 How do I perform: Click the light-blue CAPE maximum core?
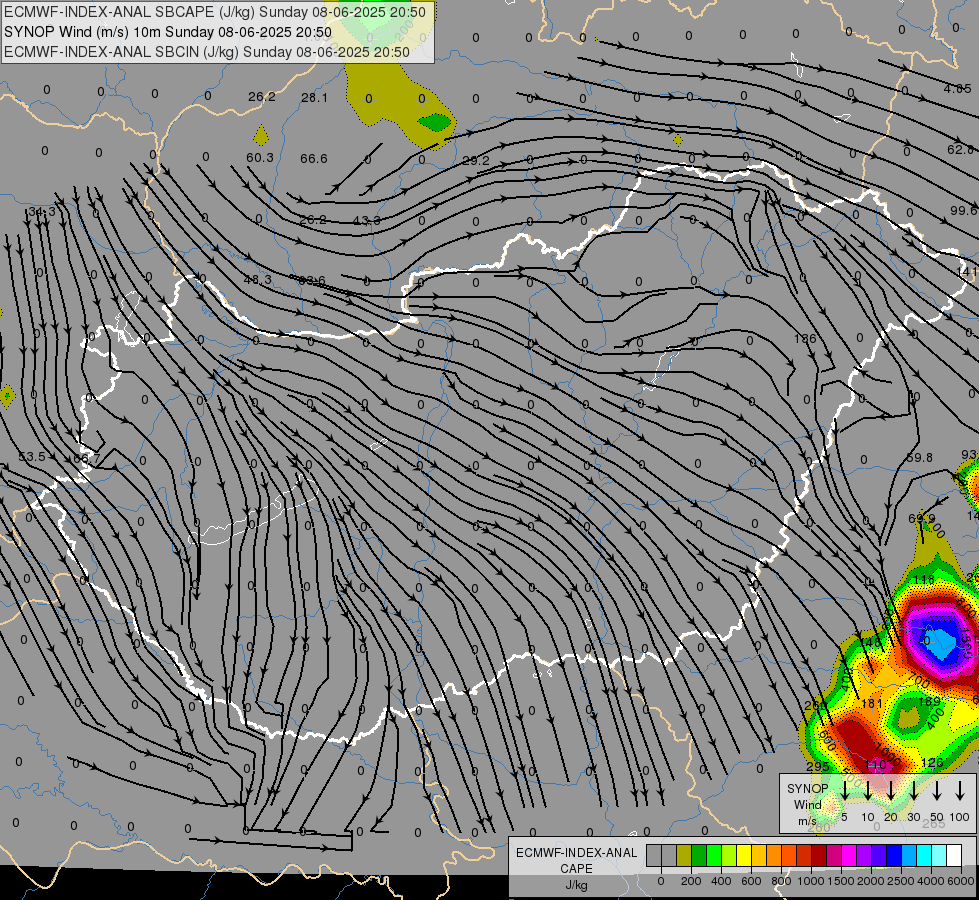coord(940,645)
